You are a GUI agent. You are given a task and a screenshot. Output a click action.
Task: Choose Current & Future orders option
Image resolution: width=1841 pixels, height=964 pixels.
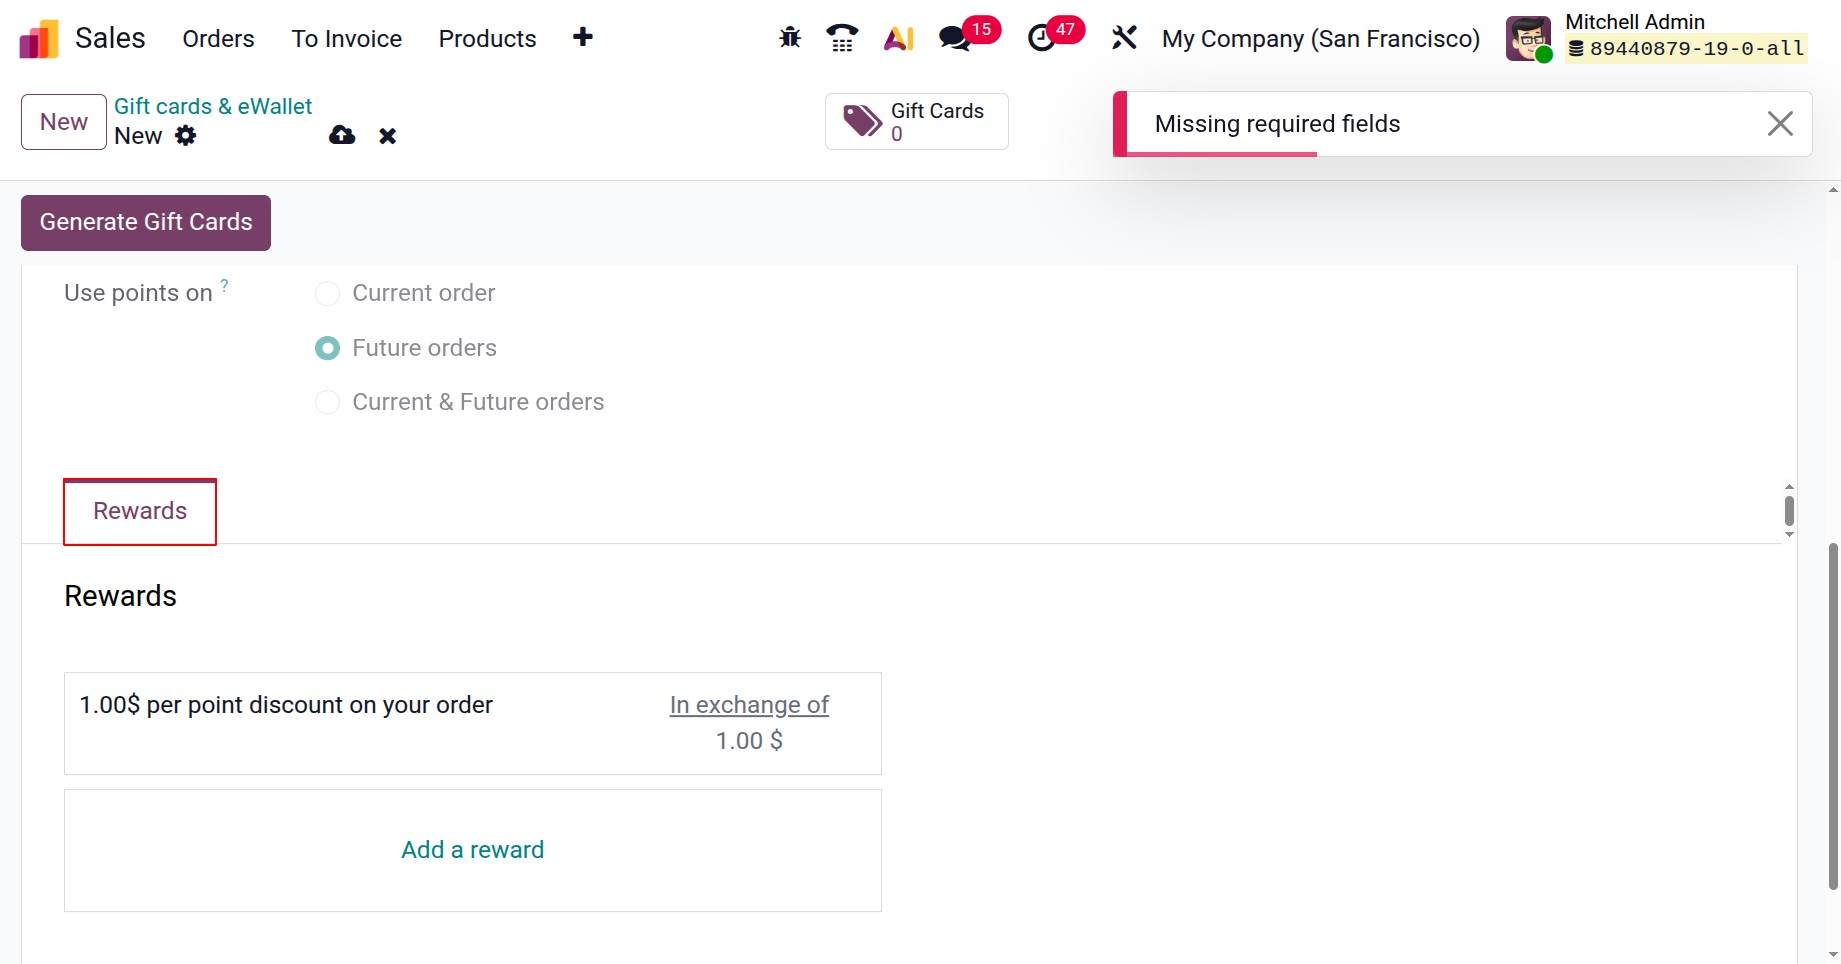click(x=327, y=402)
